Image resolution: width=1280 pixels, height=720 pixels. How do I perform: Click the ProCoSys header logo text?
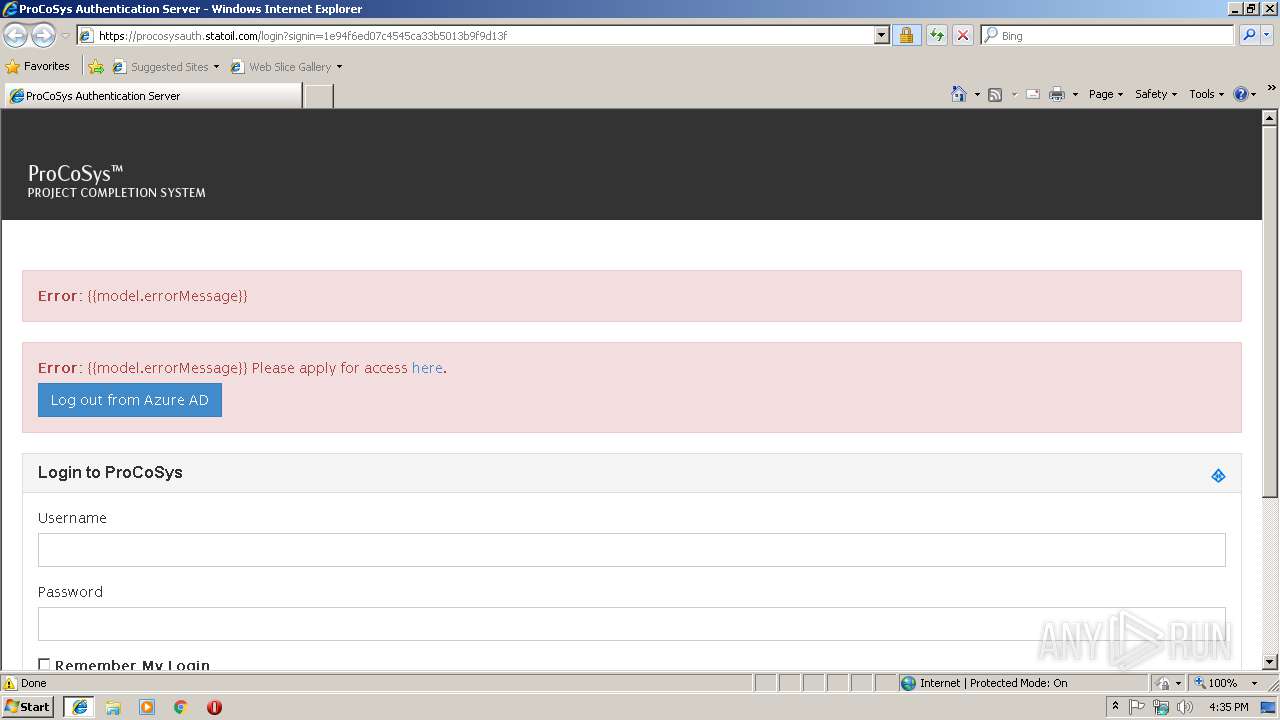(x=117, y=181)
